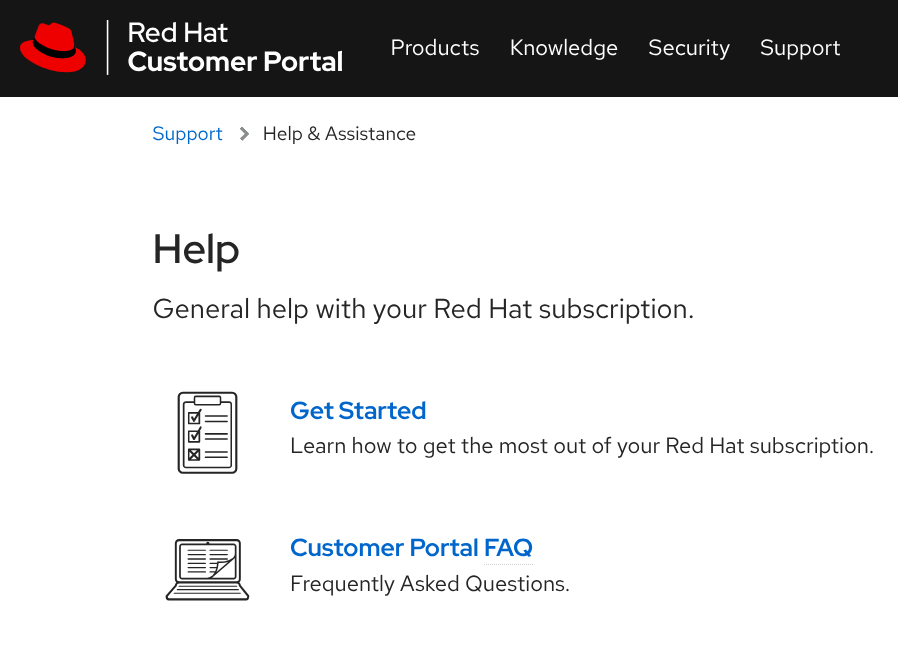Go to Support via breadcrumb link
Viewport: 898px width, 650px height.
tap(187, 134)
